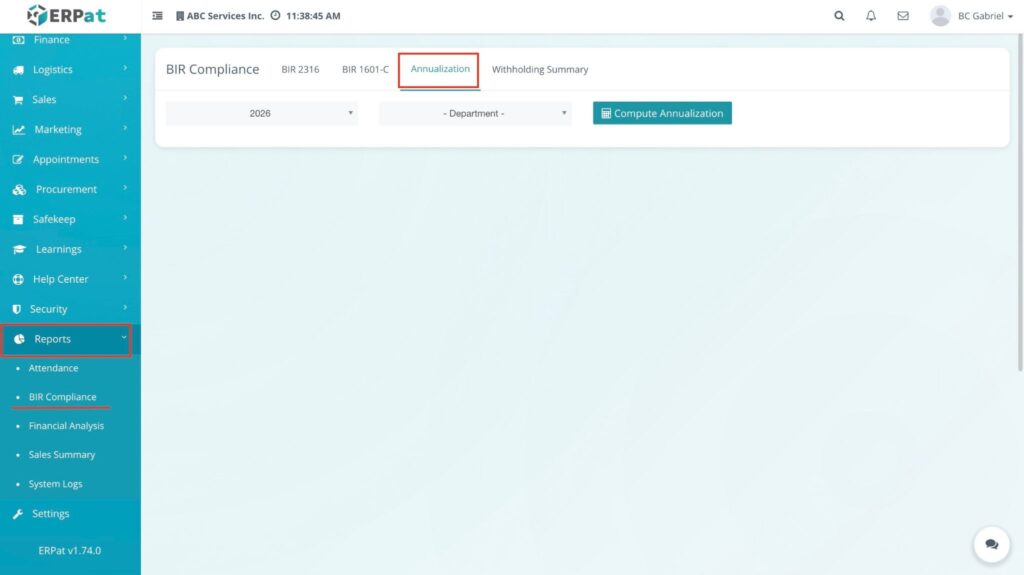
Task: Click the Security shield icon
Action: pos(16,309)
